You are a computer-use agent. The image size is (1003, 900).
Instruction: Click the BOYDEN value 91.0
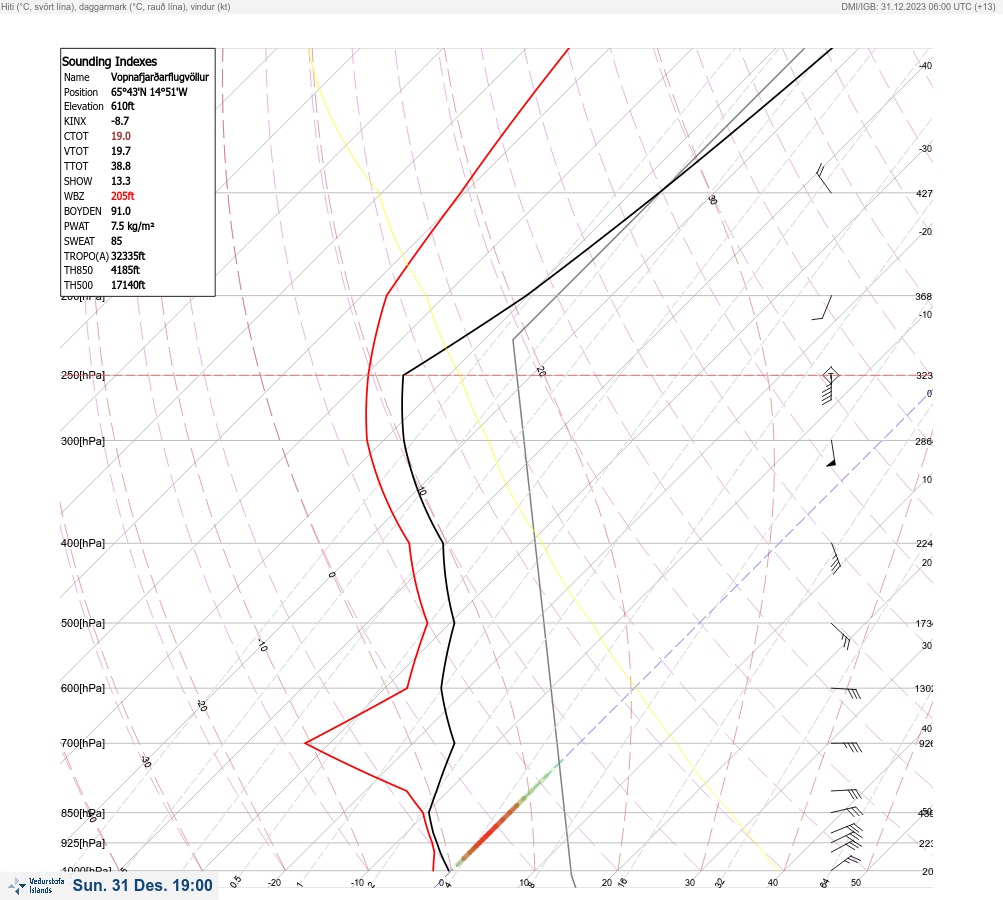click(121, 211)
